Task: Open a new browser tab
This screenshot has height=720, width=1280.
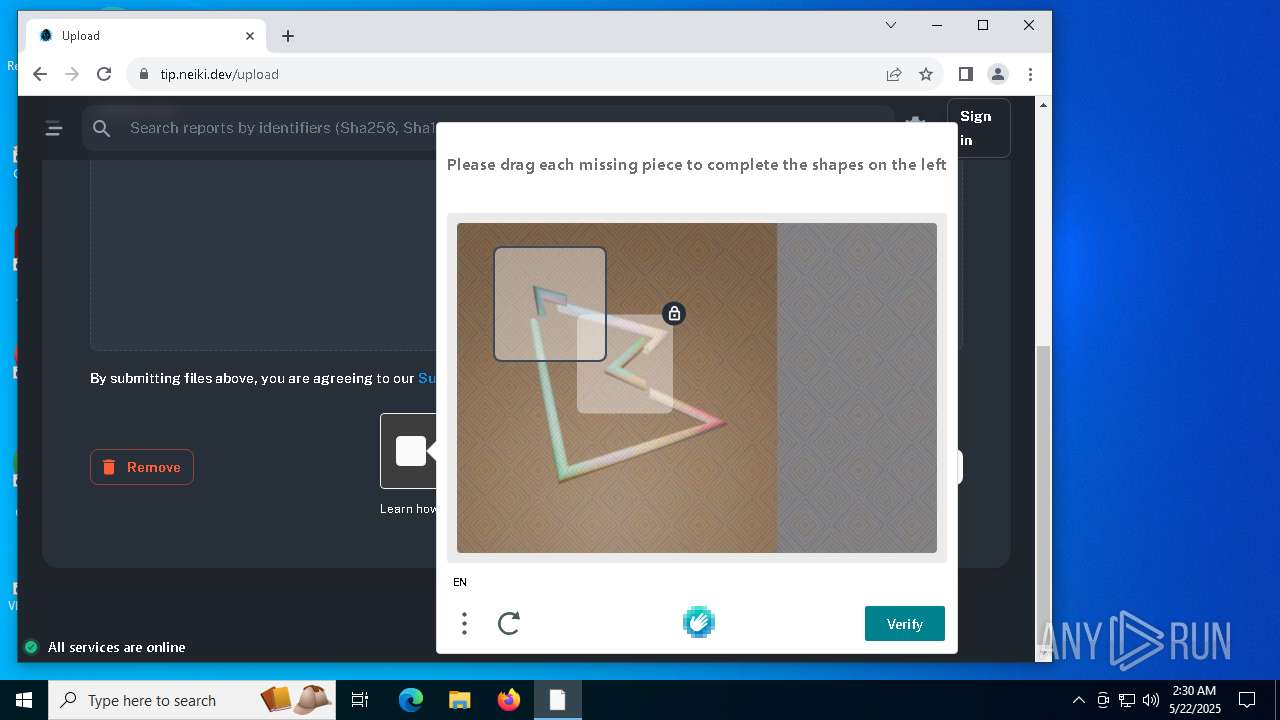Action: 288,36
